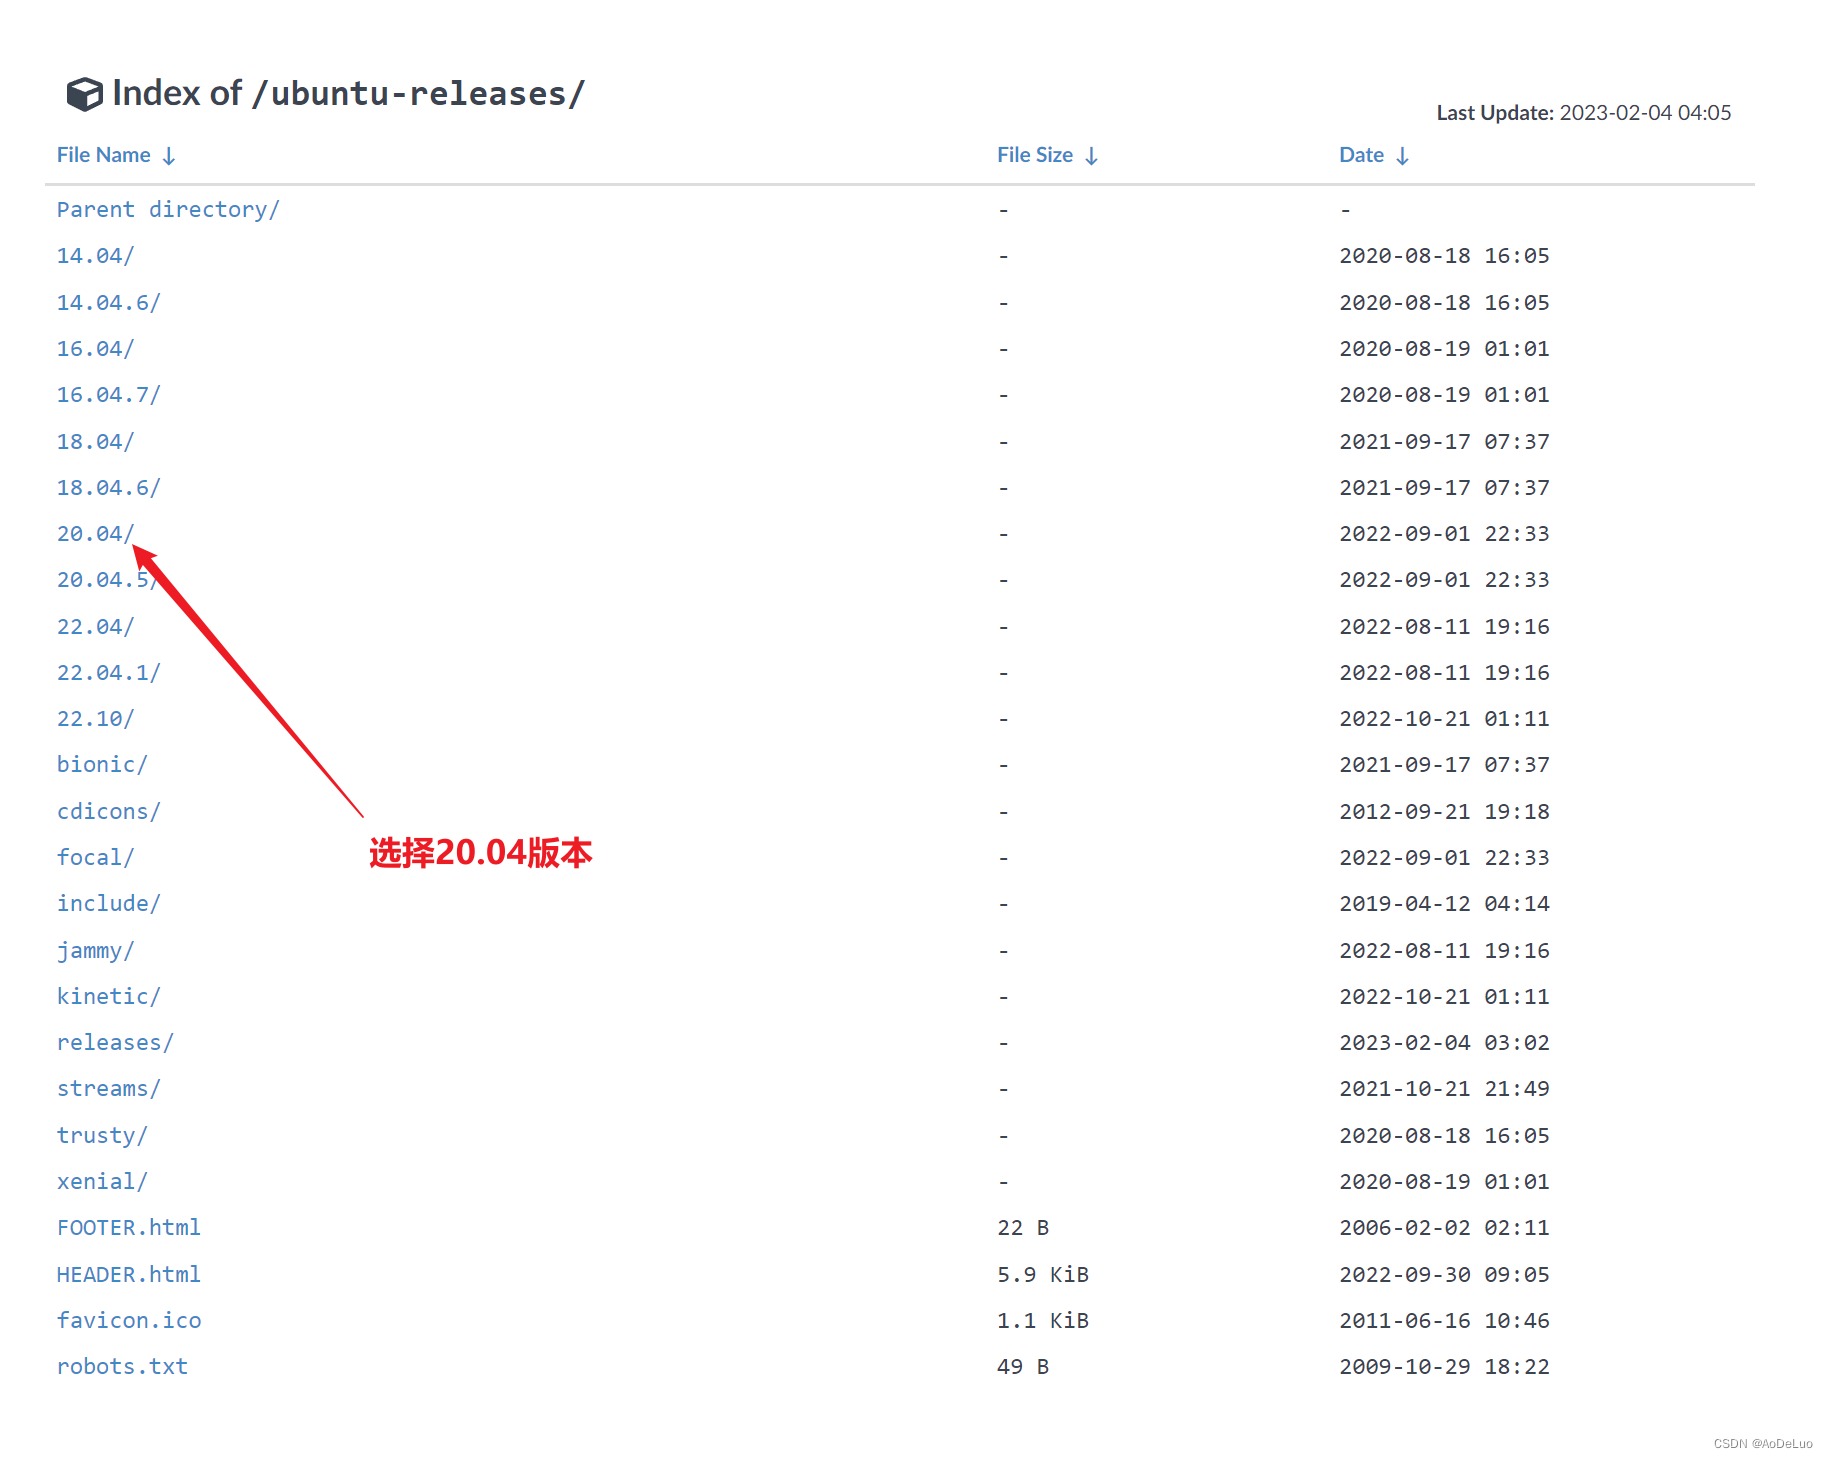Download the favicon.ico file
Viewport: 1828px width, 1458px height.
click(x=129, y=1321)
